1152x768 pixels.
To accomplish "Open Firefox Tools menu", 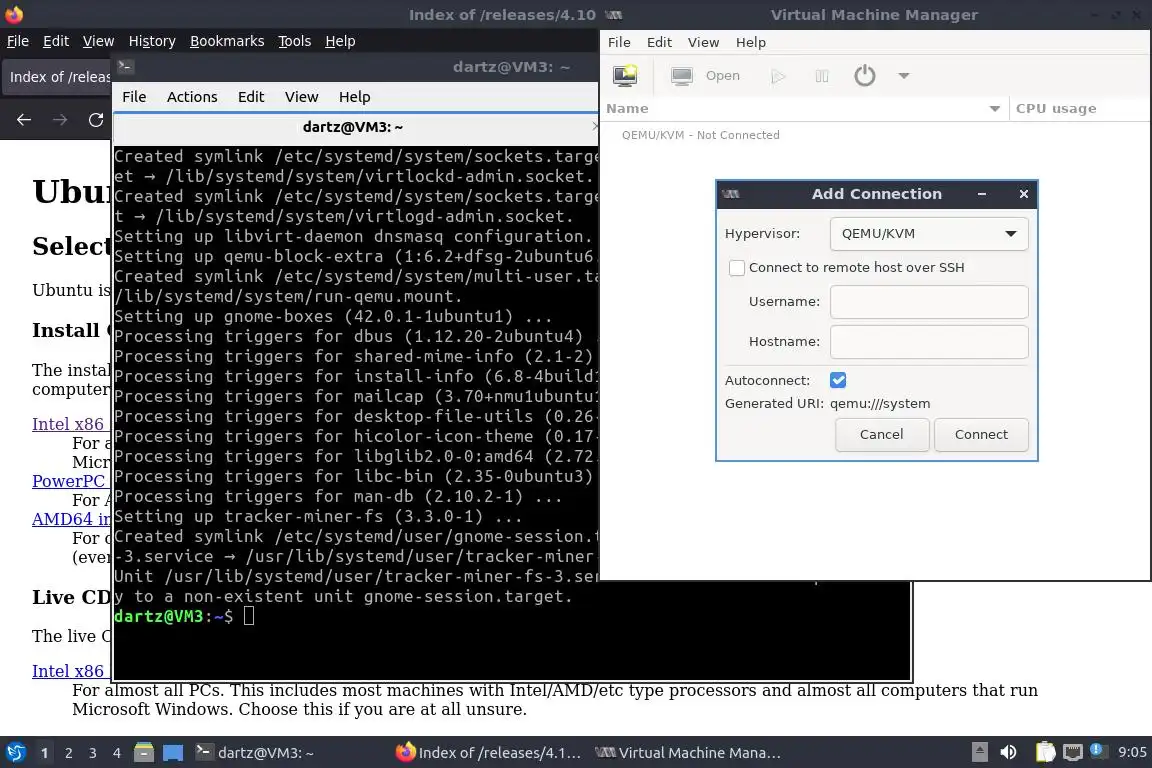I will point(295,41).
